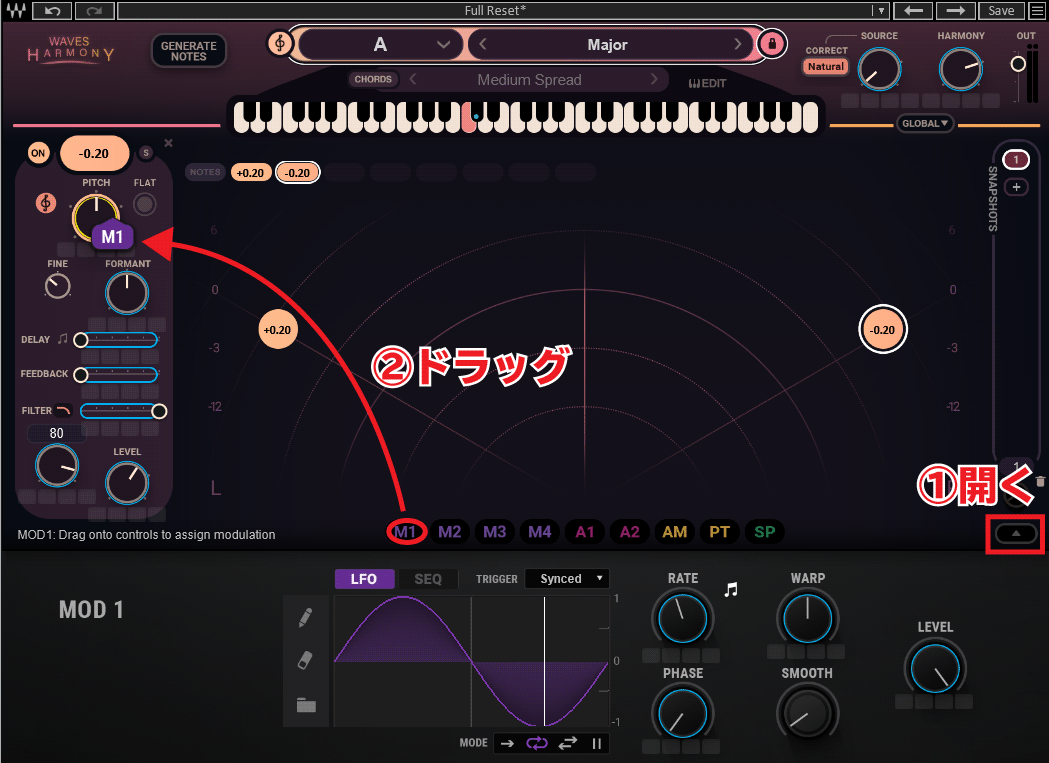Toggle voice solo S button

[146, 153]
